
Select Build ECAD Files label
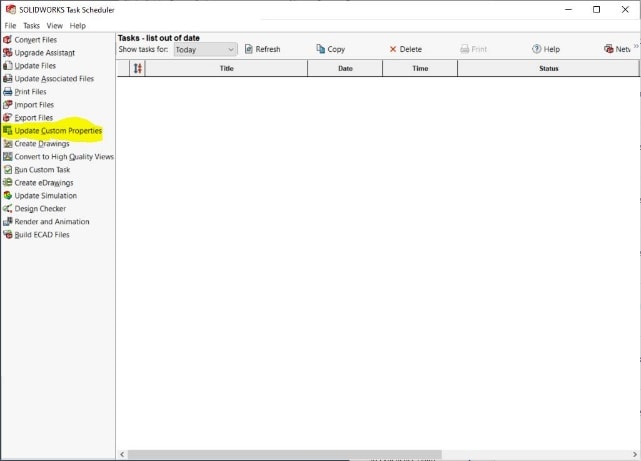[42, 235]
